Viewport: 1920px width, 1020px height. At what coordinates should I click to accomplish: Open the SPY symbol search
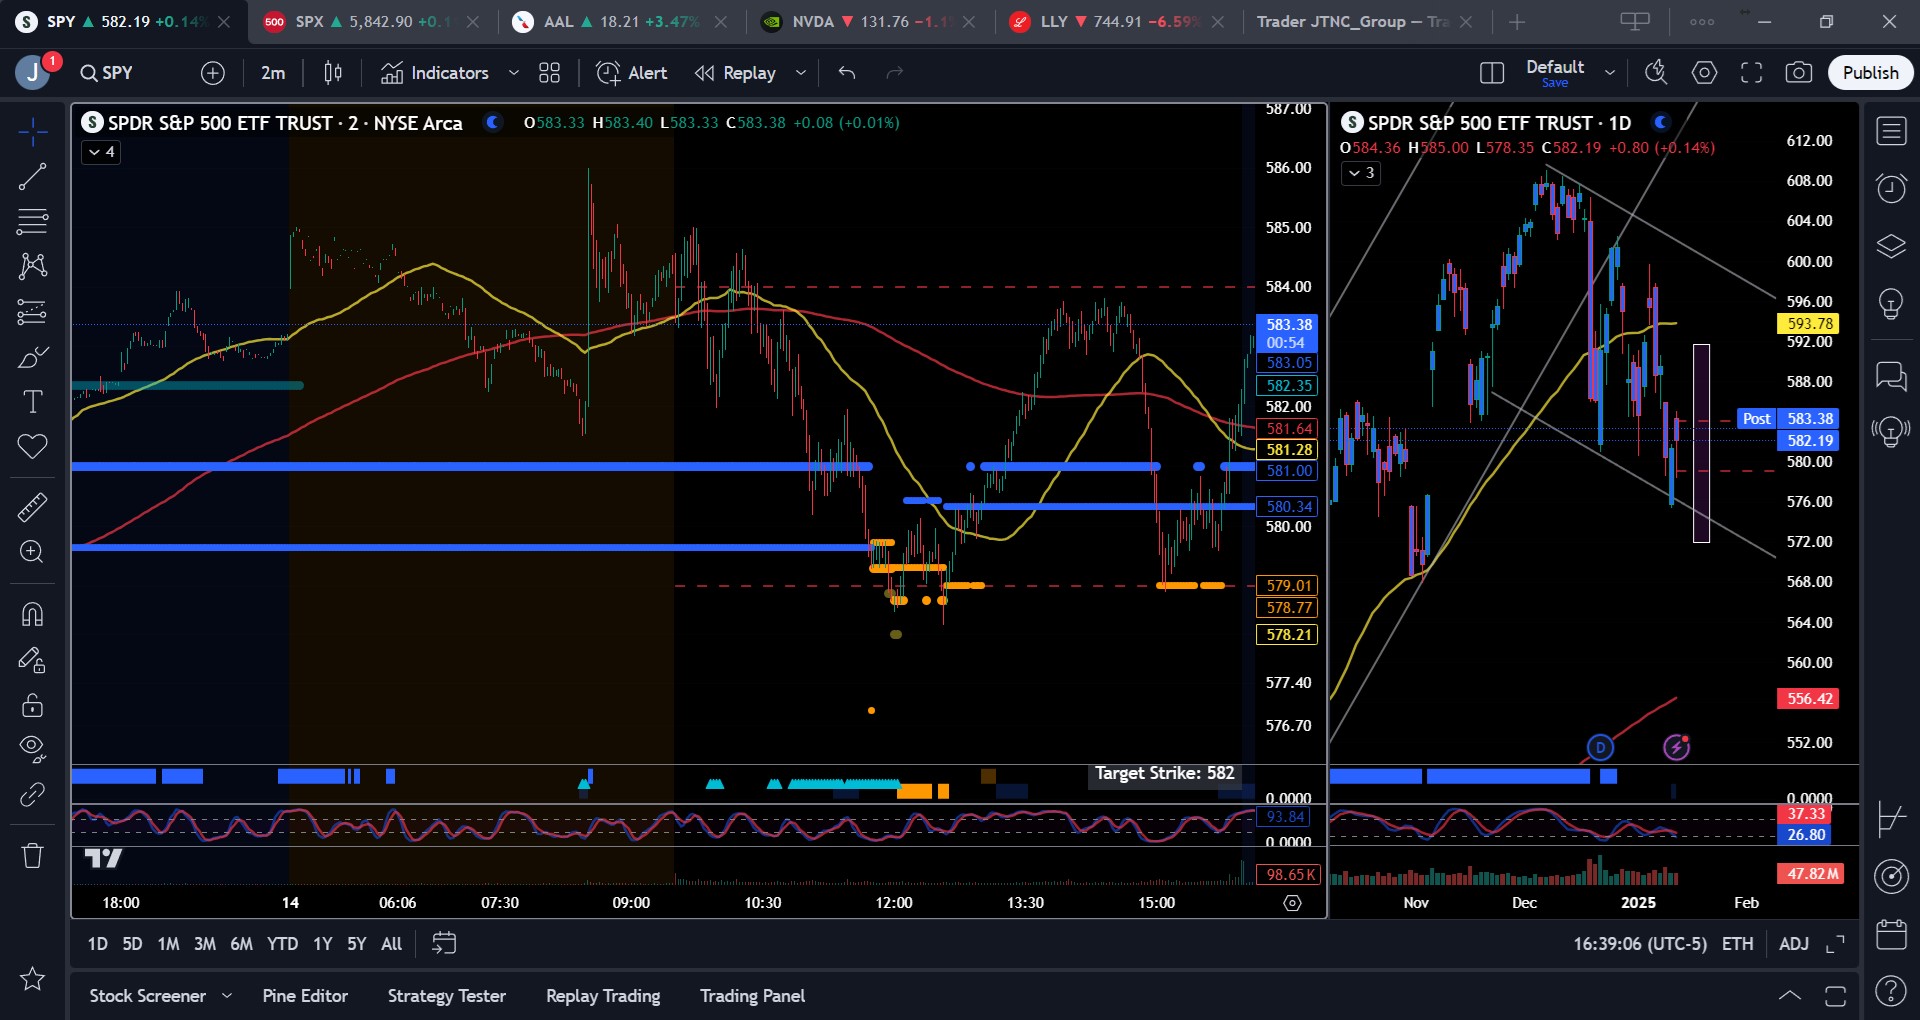pos(107,73)
